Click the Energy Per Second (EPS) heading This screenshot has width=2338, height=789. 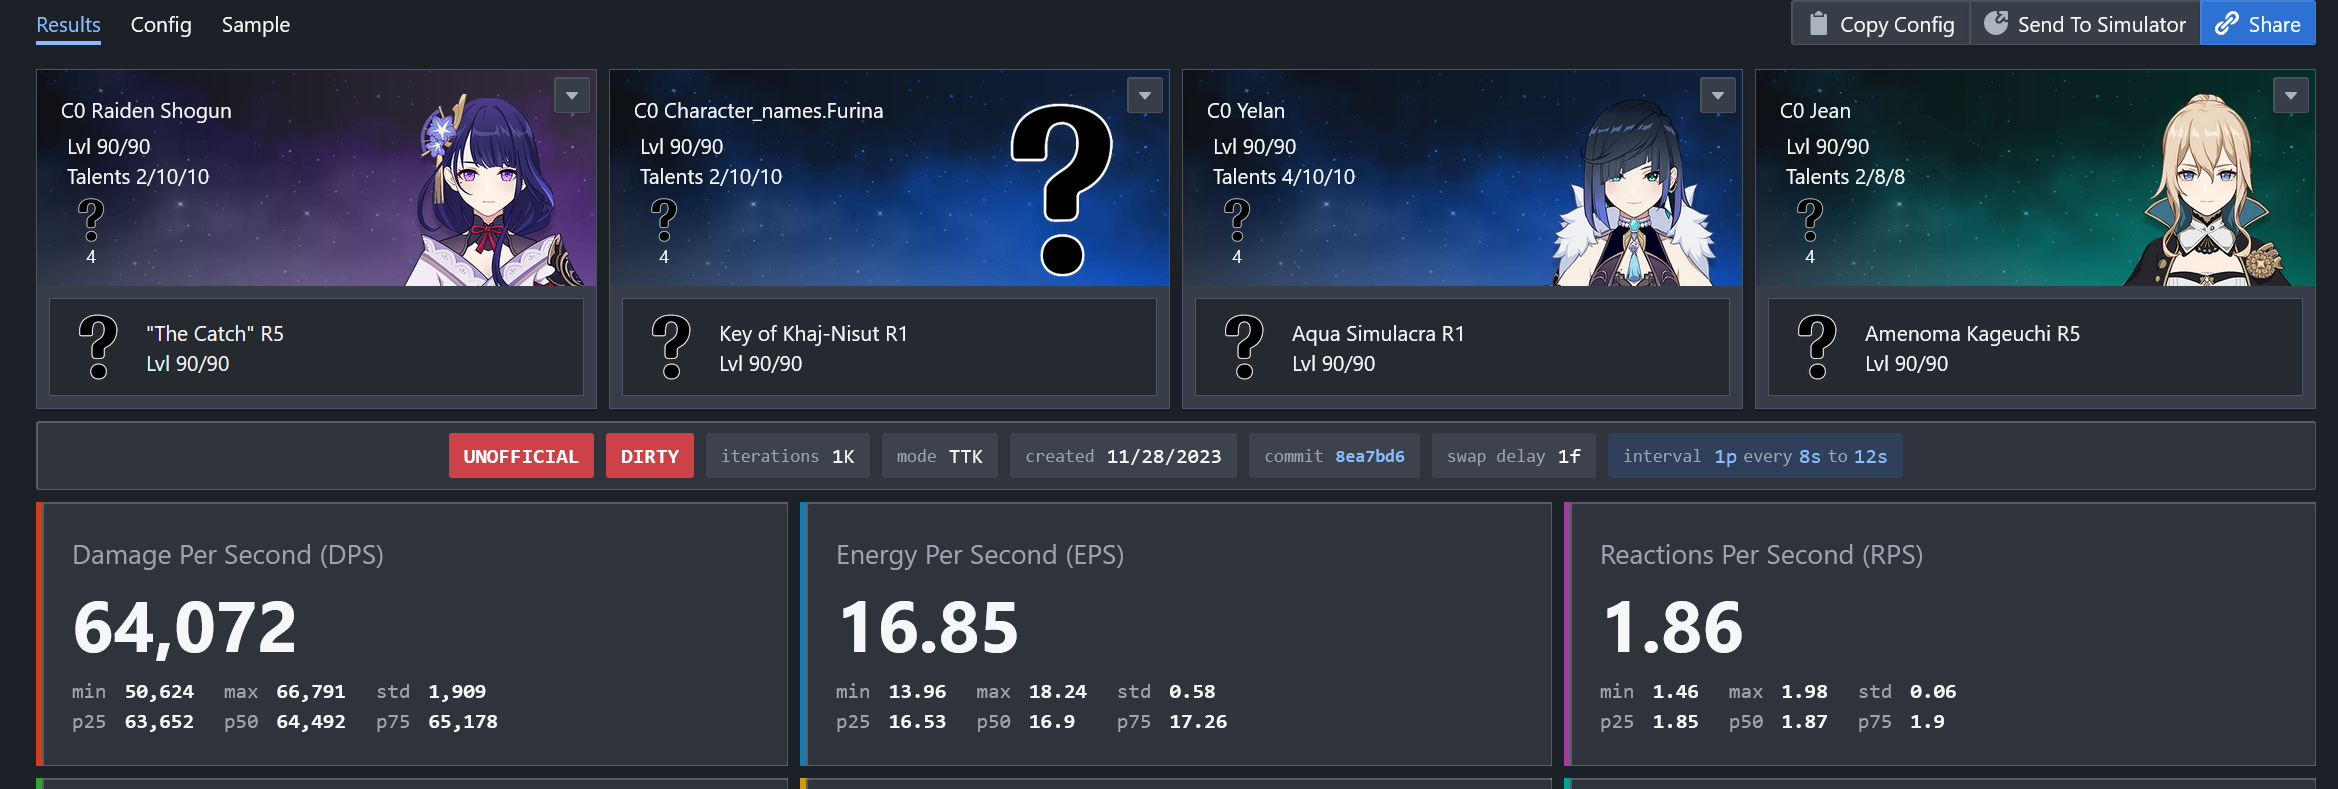(980, 555)
